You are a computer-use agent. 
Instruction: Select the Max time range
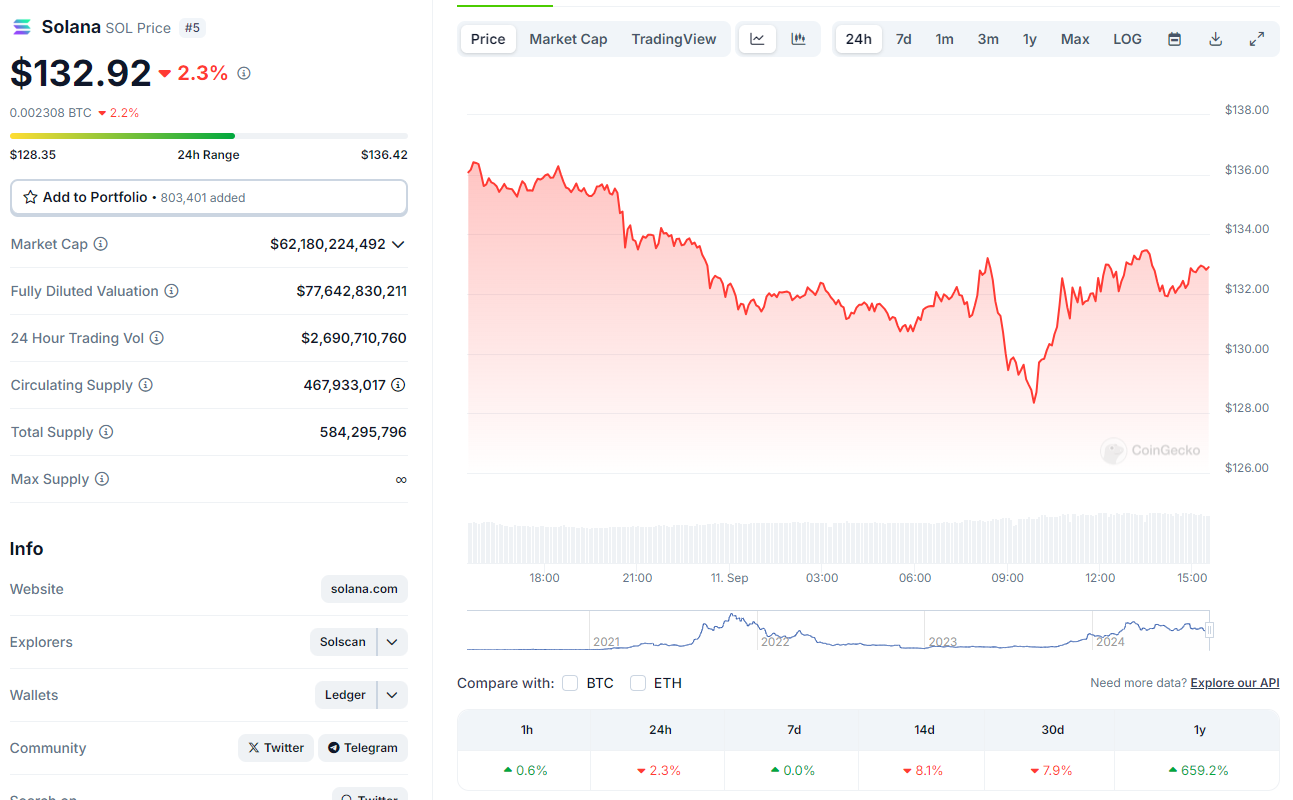click(1075, 39)
